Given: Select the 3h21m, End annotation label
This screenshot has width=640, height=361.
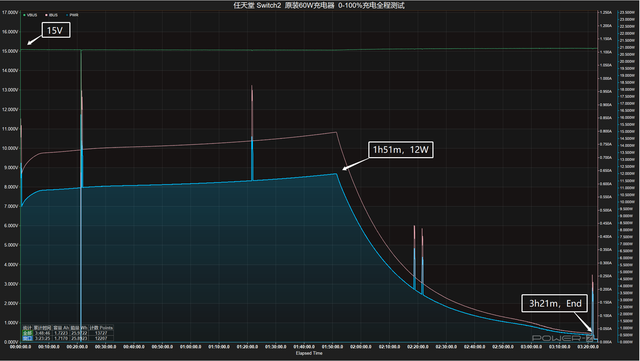Looking at the screenshot, I should [x=555, y=303].
